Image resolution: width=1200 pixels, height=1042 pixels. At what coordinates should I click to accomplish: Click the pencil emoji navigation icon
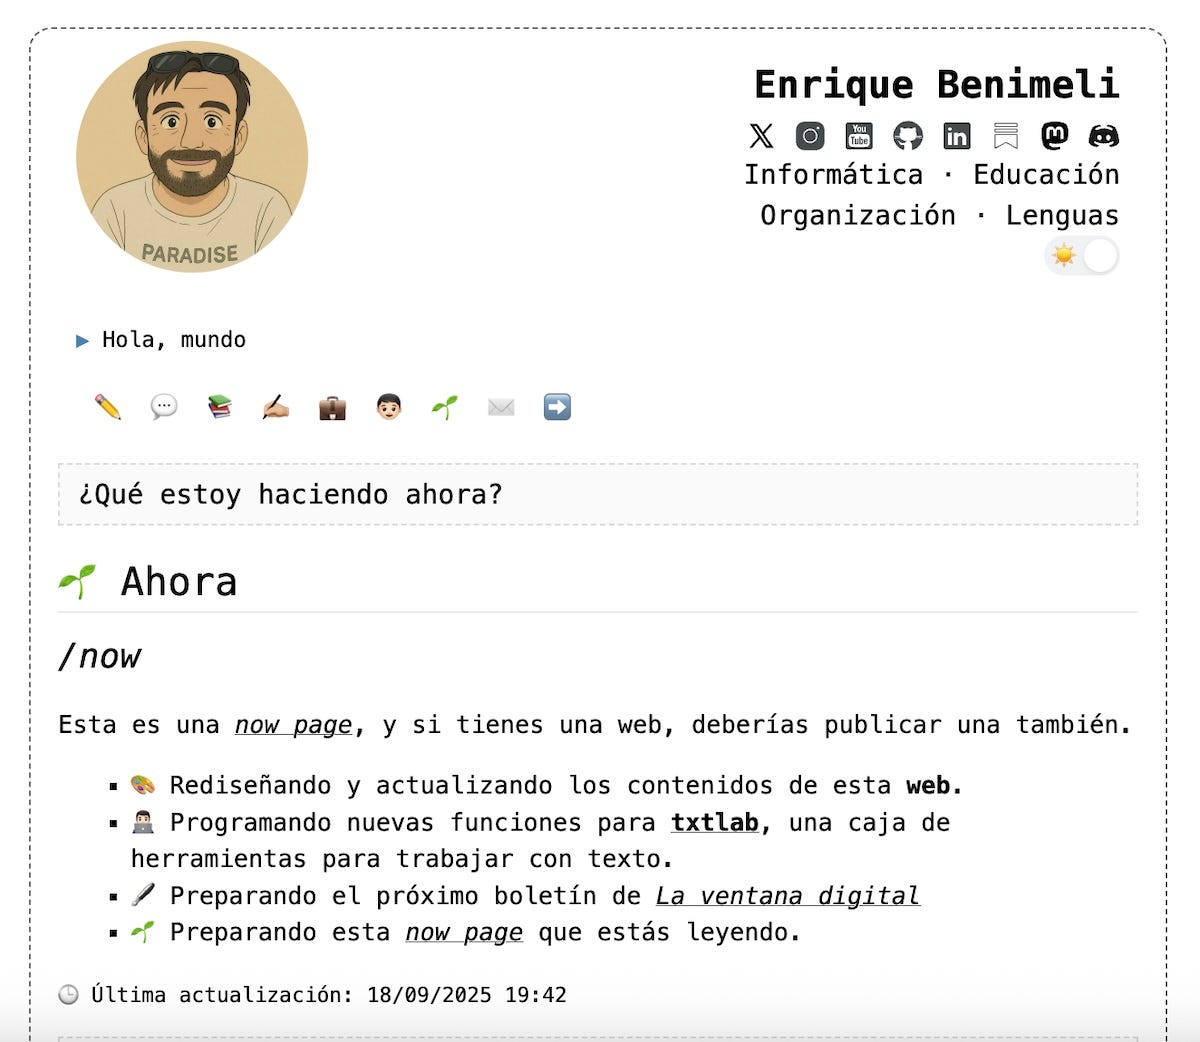(108, 407)
